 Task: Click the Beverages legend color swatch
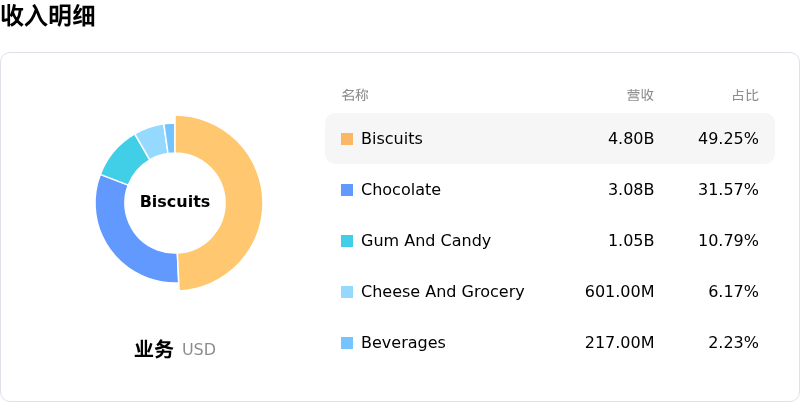(347, 343)
